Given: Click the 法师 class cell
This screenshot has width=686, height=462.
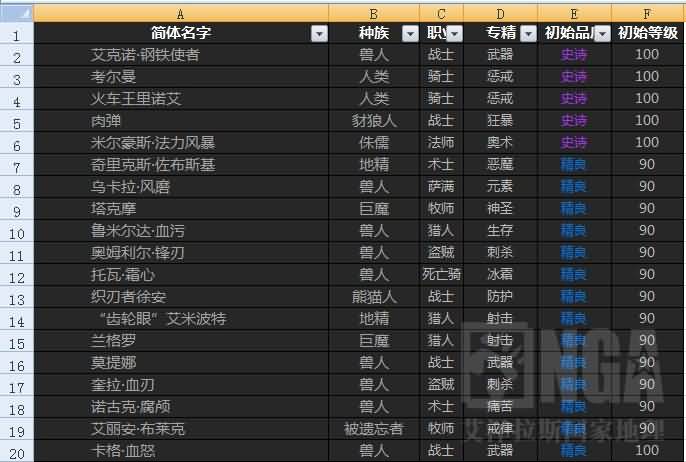Looking at the screenshot, I should [x=441, y=143].
